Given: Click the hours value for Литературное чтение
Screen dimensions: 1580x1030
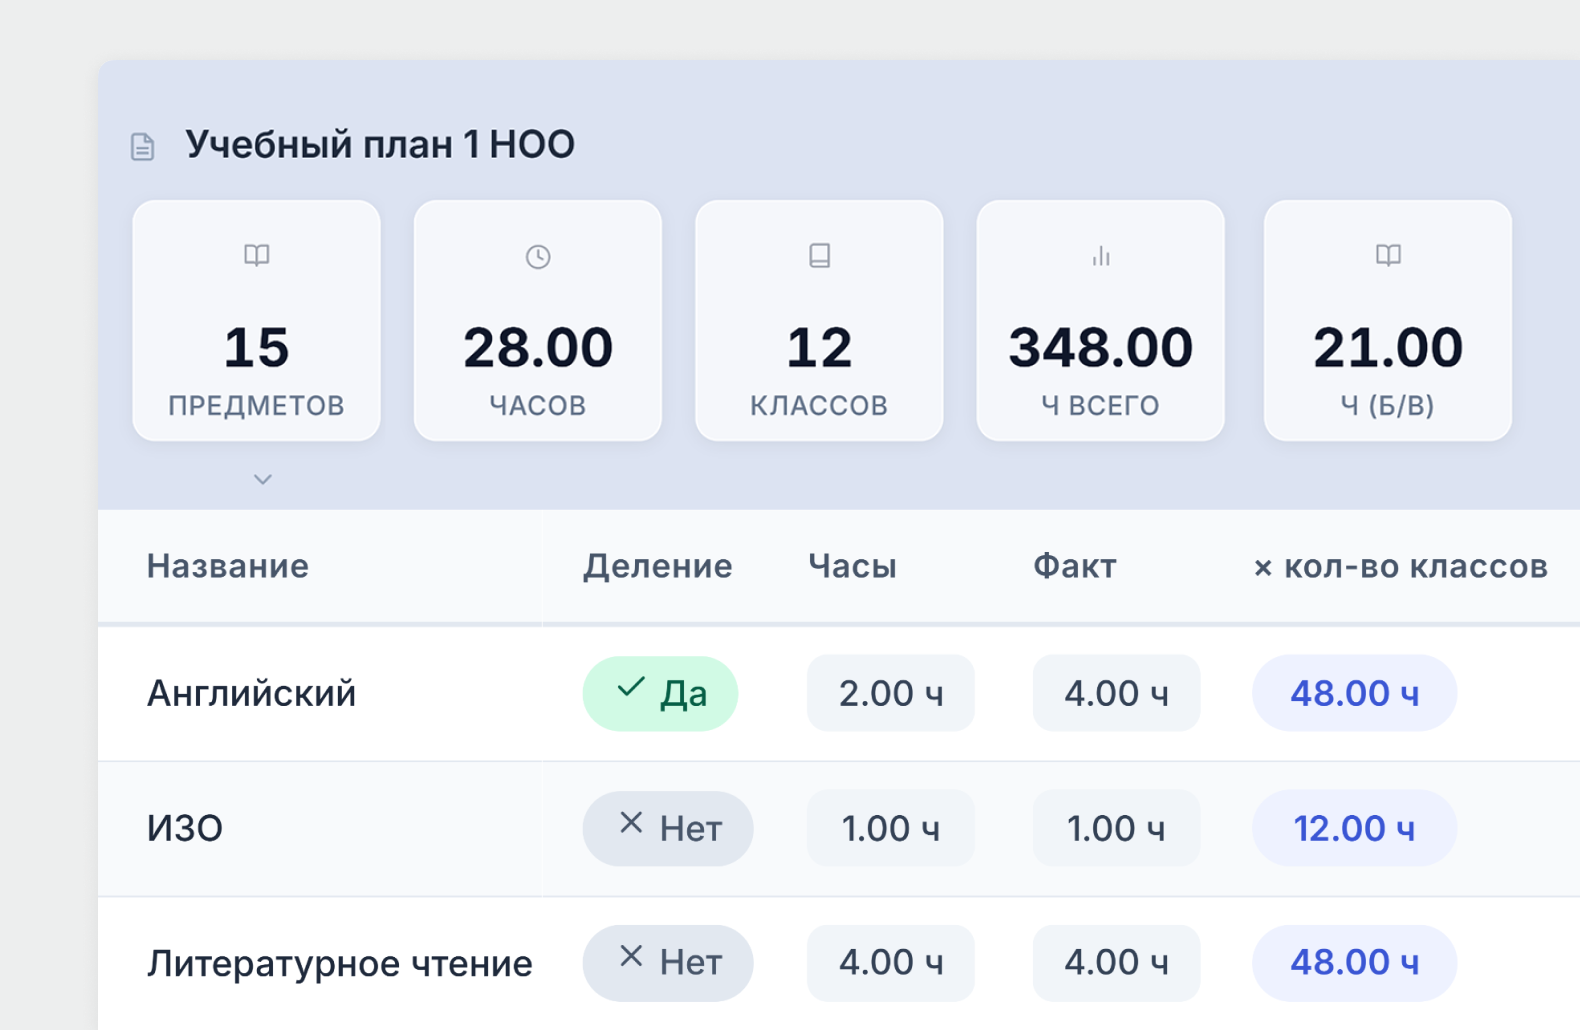Looking at the screenshot, I should [x=891, y=962].
